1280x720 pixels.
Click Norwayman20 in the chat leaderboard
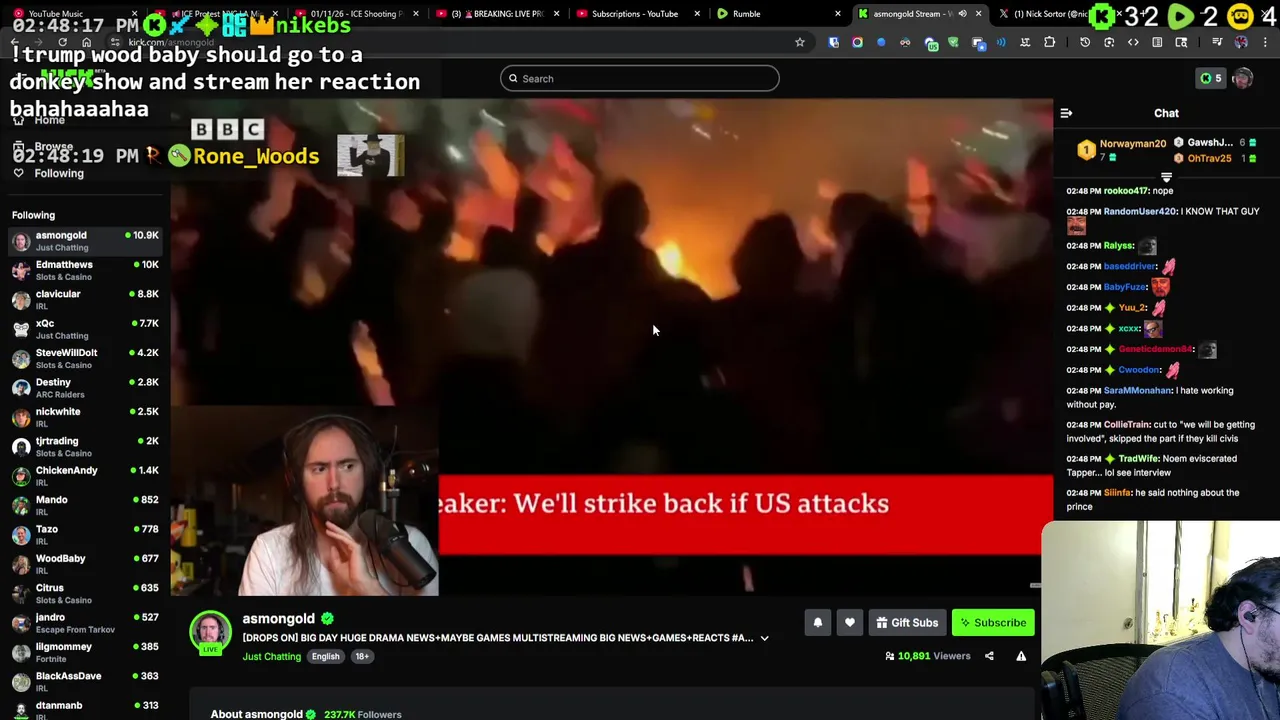tap(1133, 144)
